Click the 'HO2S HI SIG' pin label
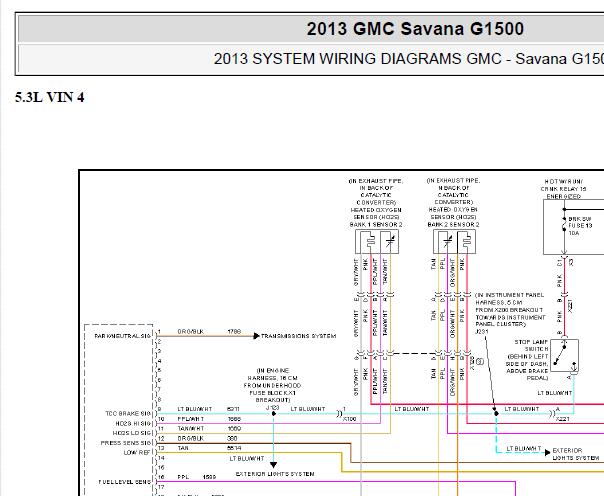Viewport: 604px width, 496px height. (133, 424)
